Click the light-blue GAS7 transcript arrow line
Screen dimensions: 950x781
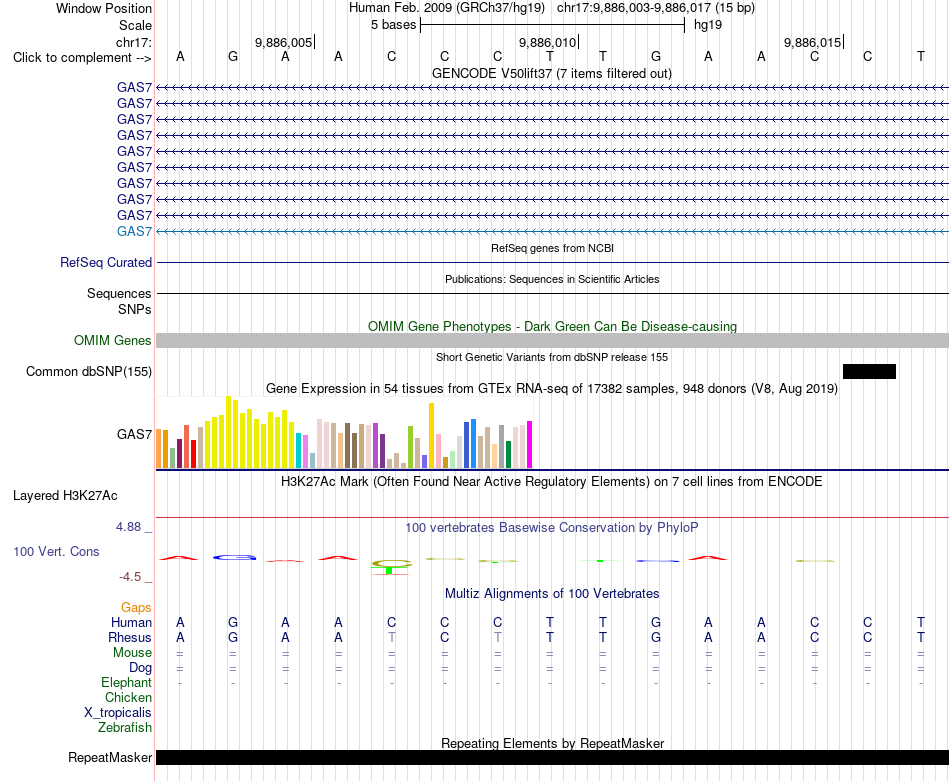pyautogui.click(x=552, y=231)
